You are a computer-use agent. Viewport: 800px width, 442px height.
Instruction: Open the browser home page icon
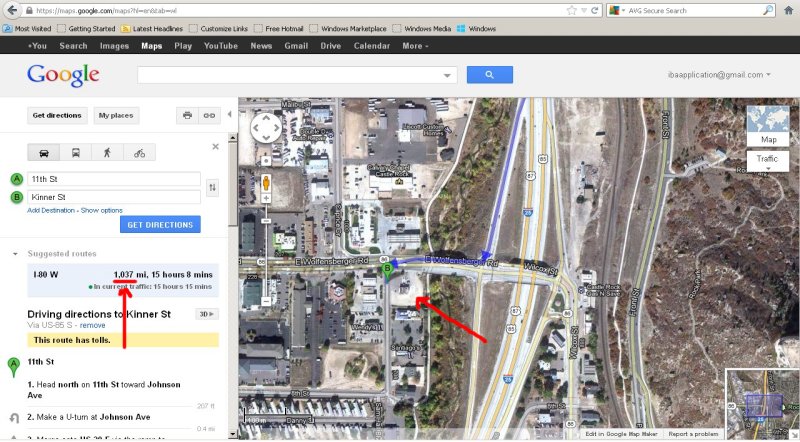(x=789, y=10)
